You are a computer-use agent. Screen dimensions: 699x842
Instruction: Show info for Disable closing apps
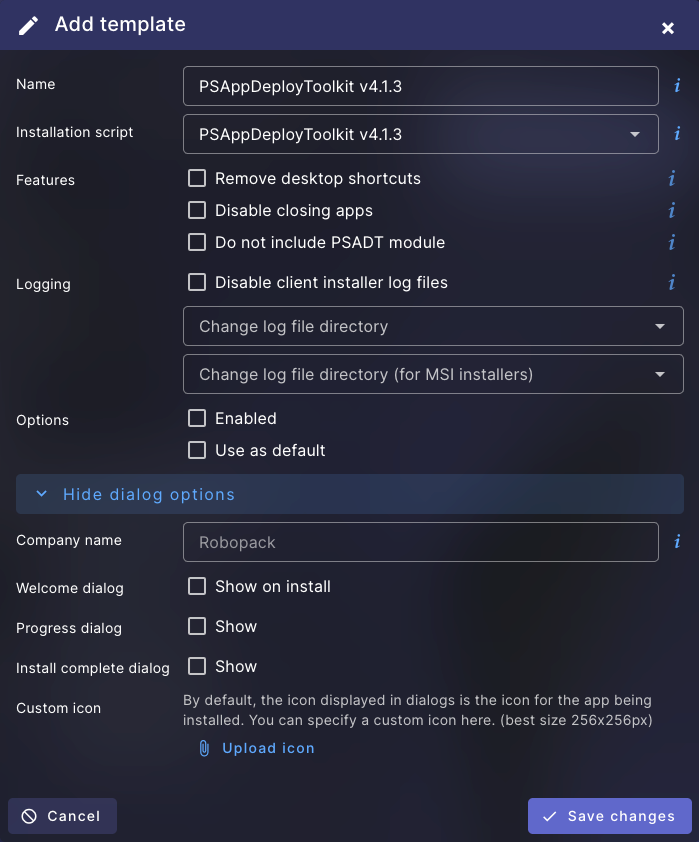point(672,210)
